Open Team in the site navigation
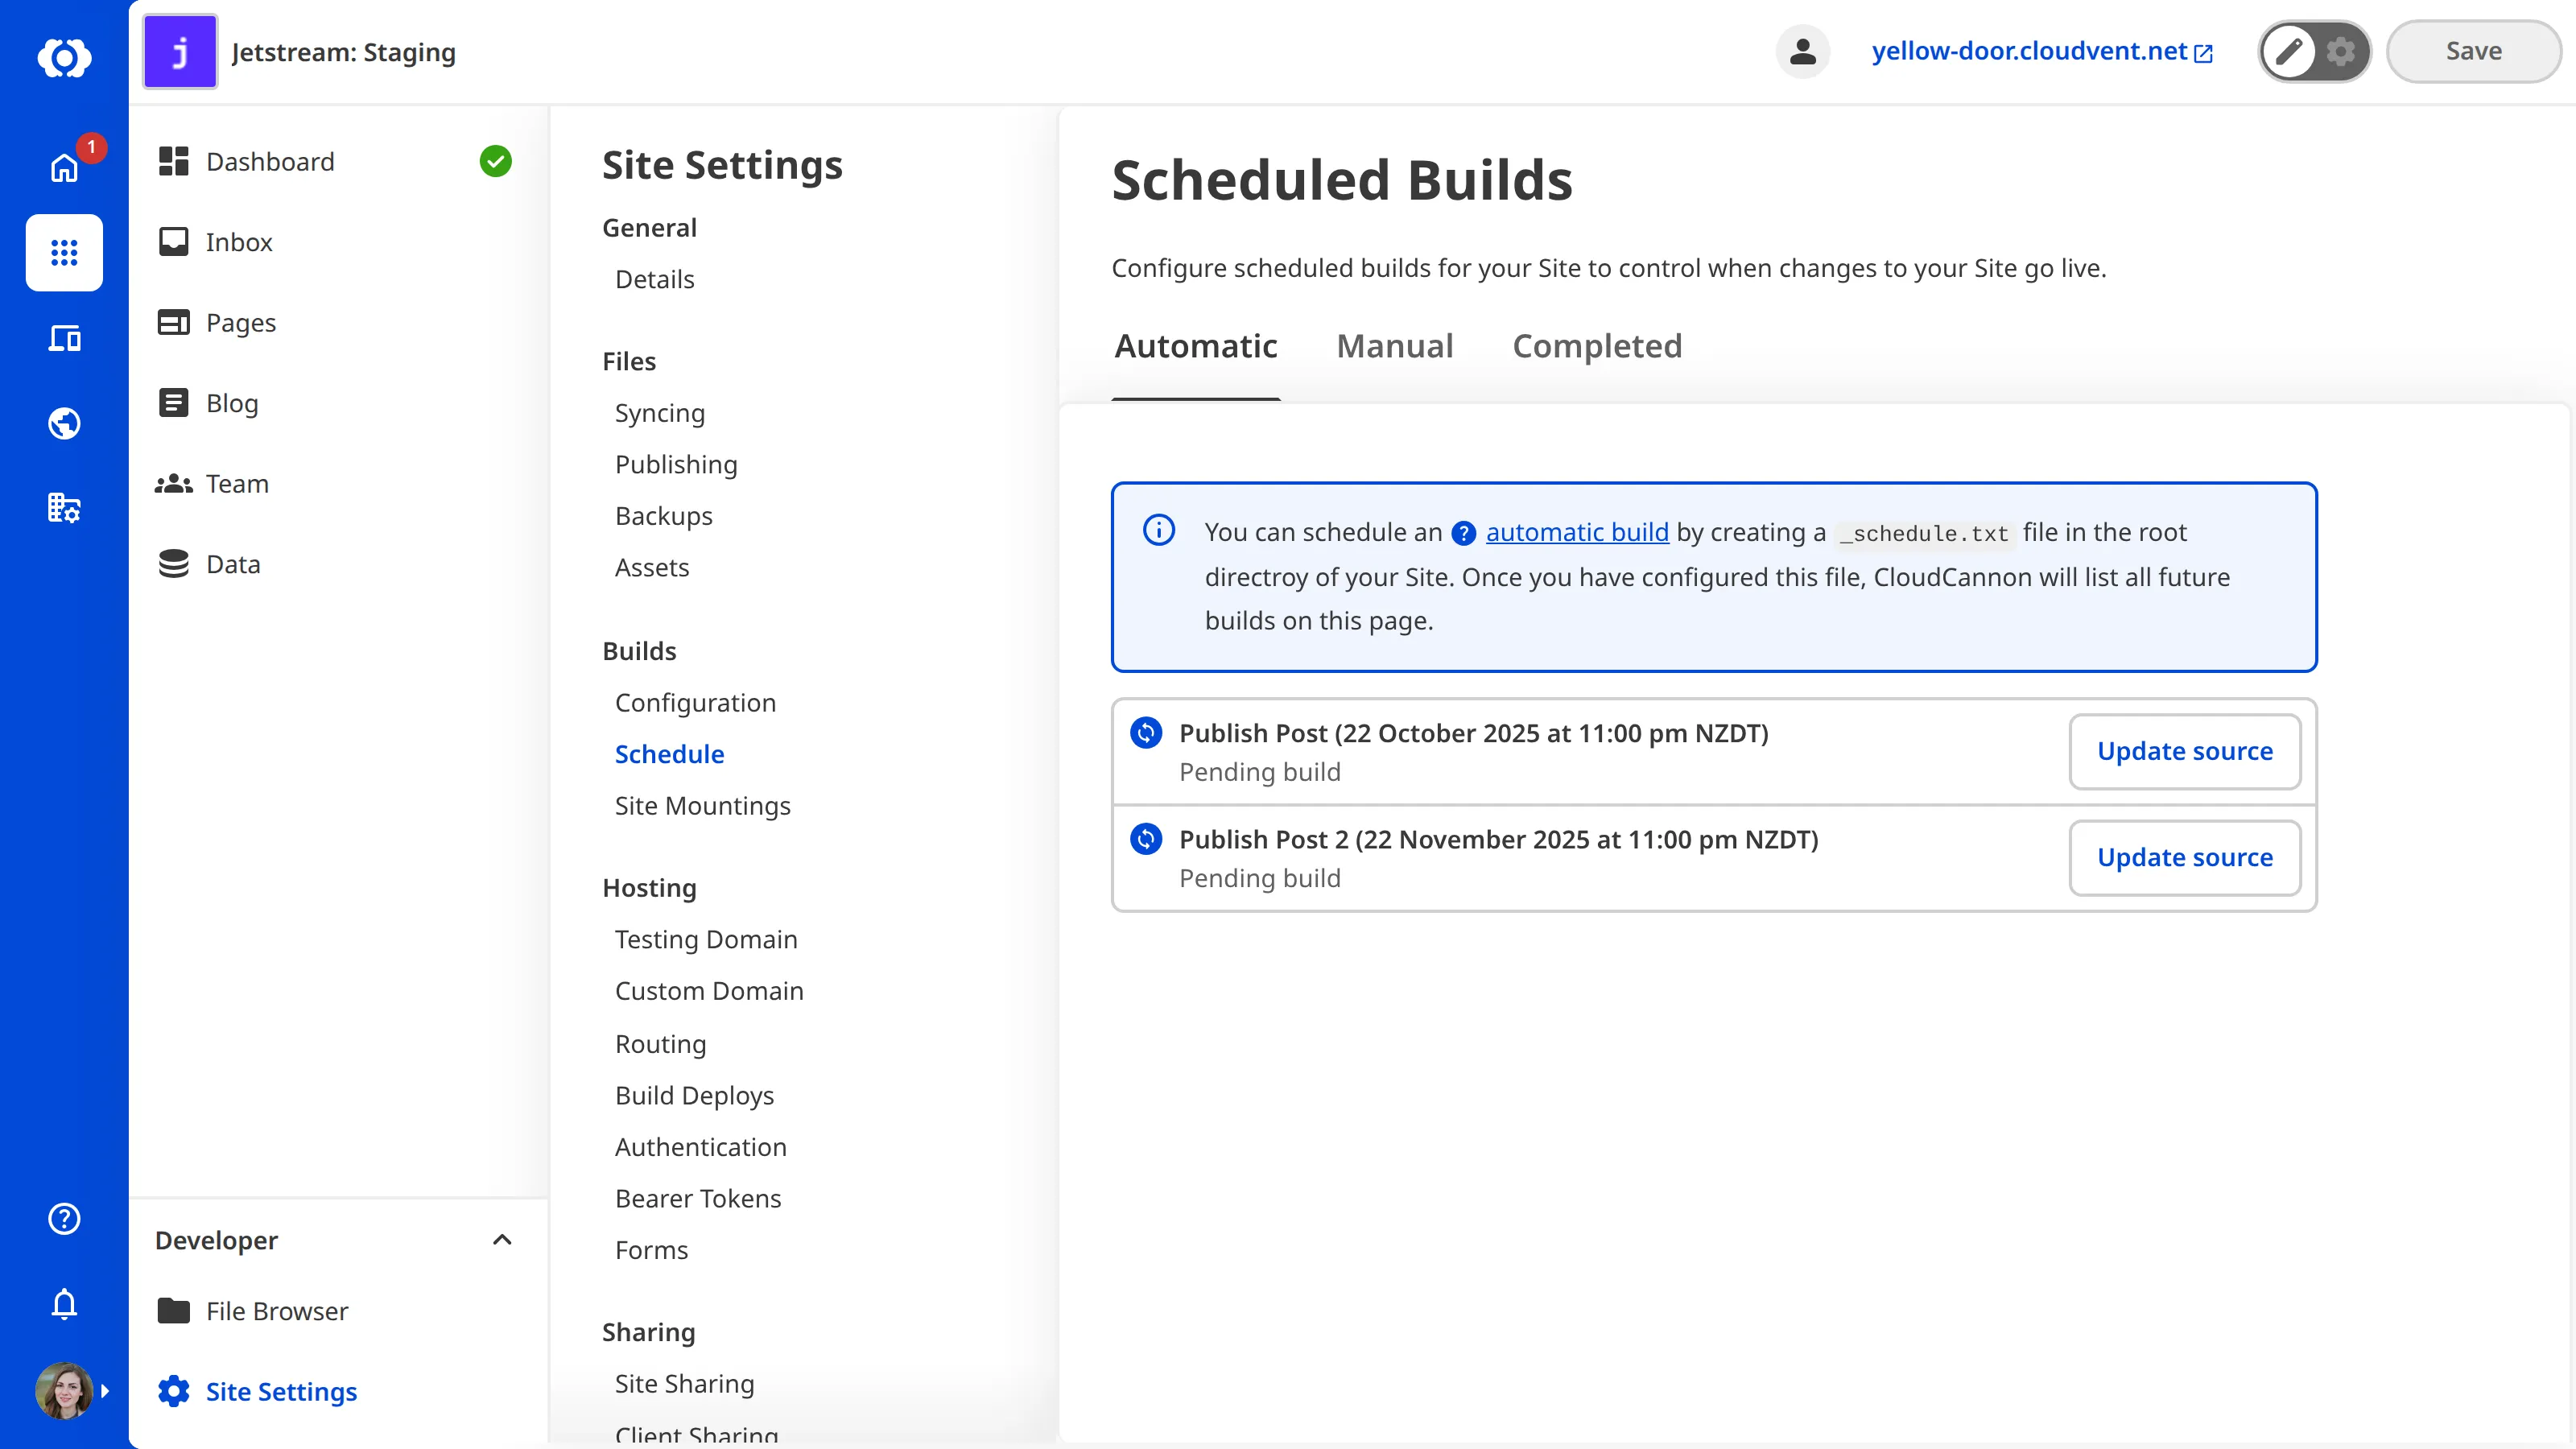The width and height of the screenshot is (2576, 1449). pyautogui.click(x=212, y=484)
